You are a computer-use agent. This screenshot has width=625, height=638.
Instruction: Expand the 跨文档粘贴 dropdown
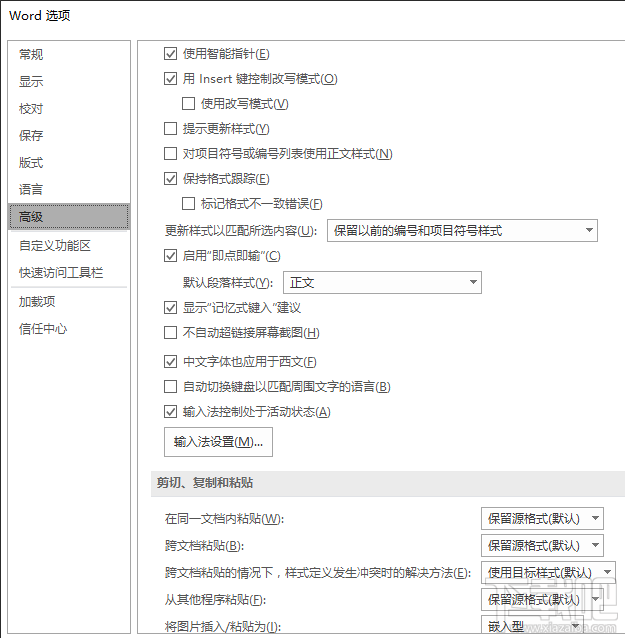tap(542, 546)
